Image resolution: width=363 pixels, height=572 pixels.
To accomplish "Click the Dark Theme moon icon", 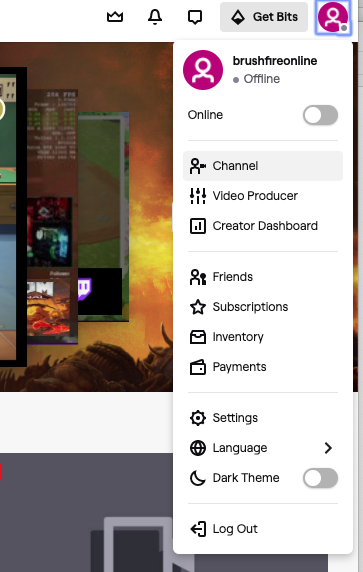I will click(x=198, y=478).
